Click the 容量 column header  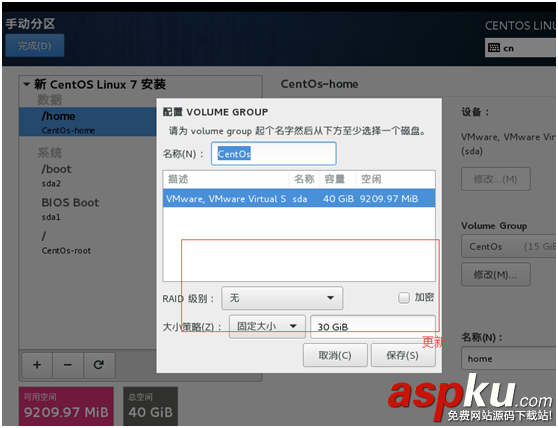point(338,179)
